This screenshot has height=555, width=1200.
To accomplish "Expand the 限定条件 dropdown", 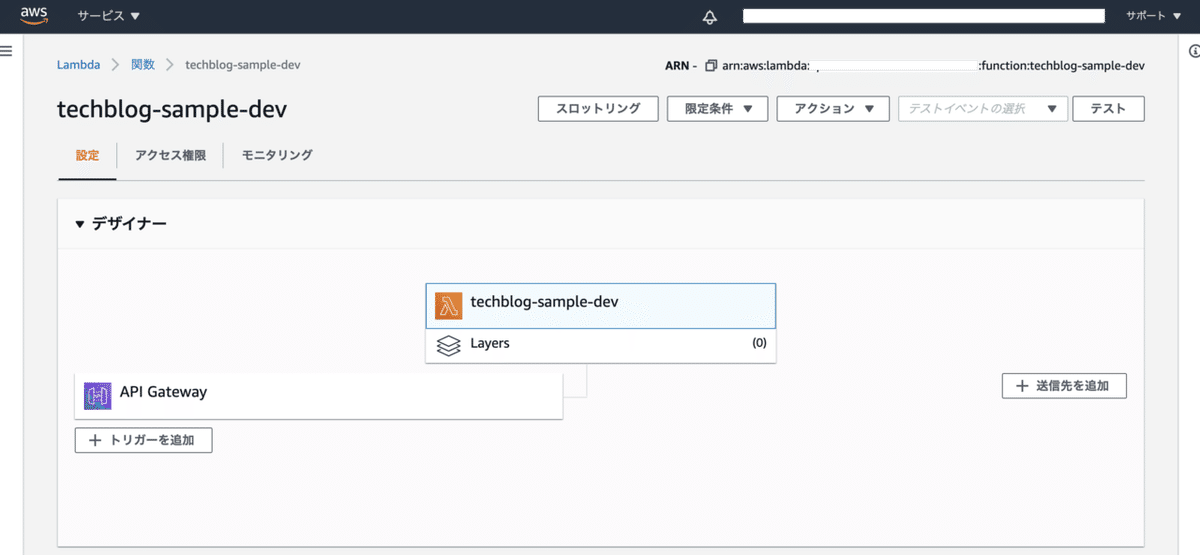I will 717,109.
